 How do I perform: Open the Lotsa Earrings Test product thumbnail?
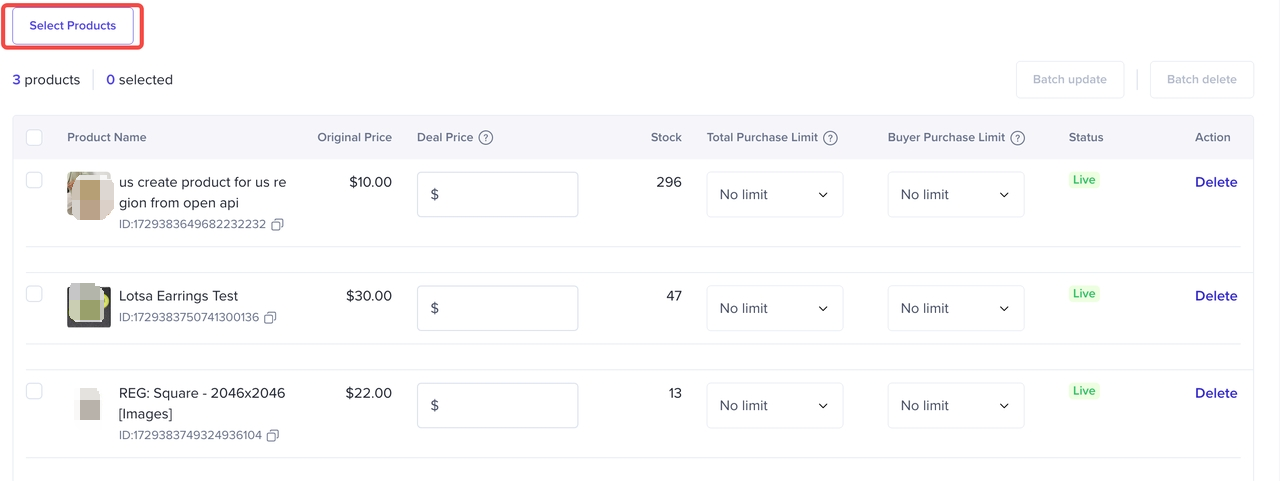pyautogui.click(x=89, y=306)
